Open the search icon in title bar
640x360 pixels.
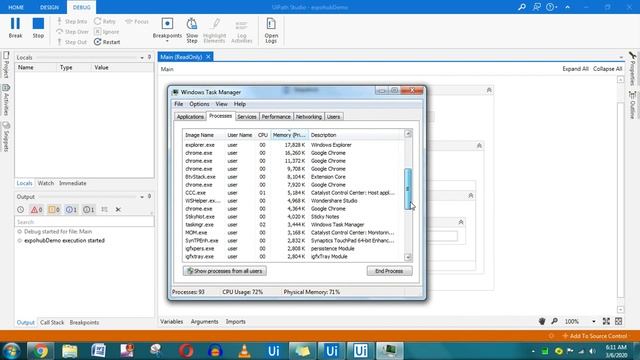[x=522, y=7]
